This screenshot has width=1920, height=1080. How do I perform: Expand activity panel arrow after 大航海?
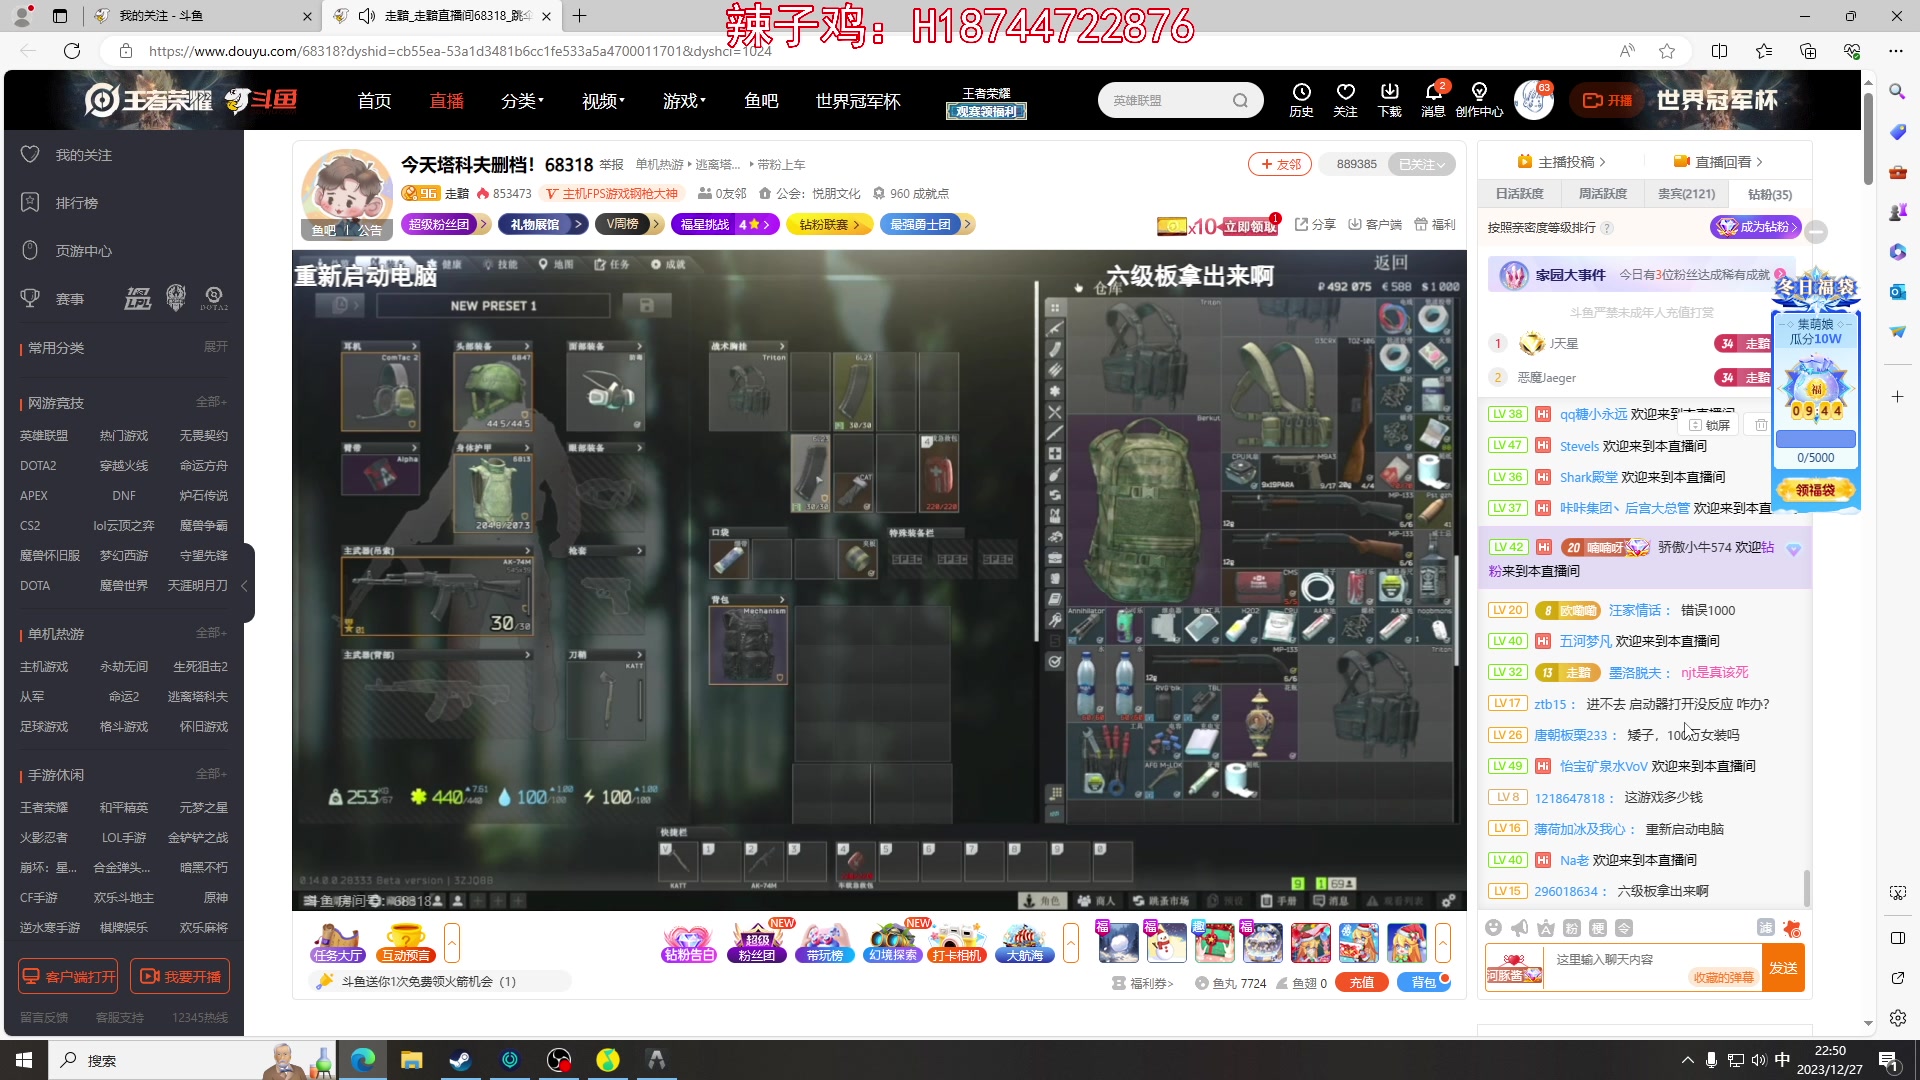[1071, 943]
